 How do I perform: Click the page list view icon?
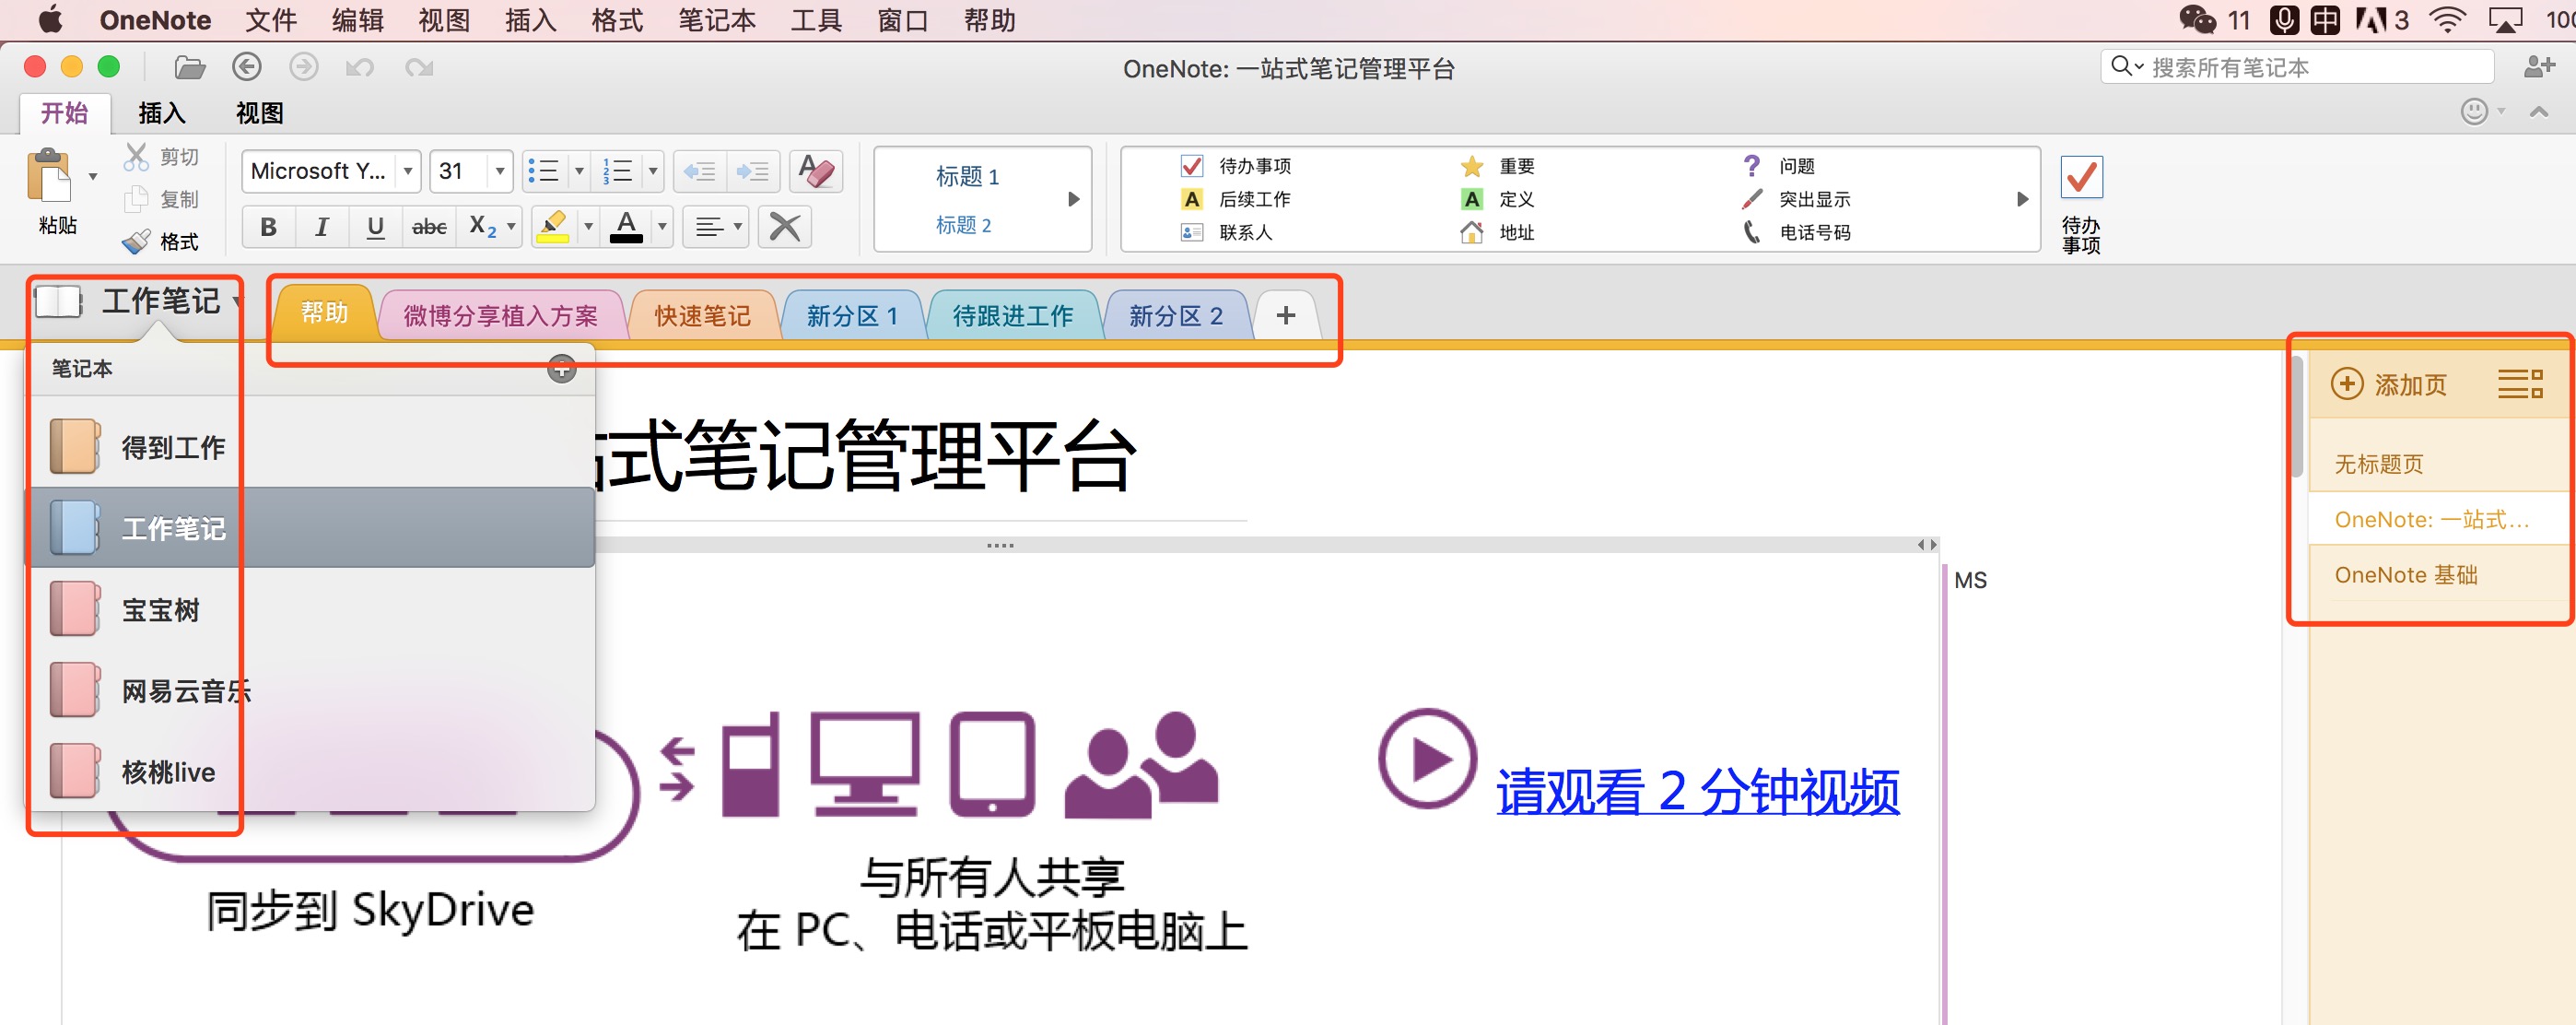tap(2519, 384)
